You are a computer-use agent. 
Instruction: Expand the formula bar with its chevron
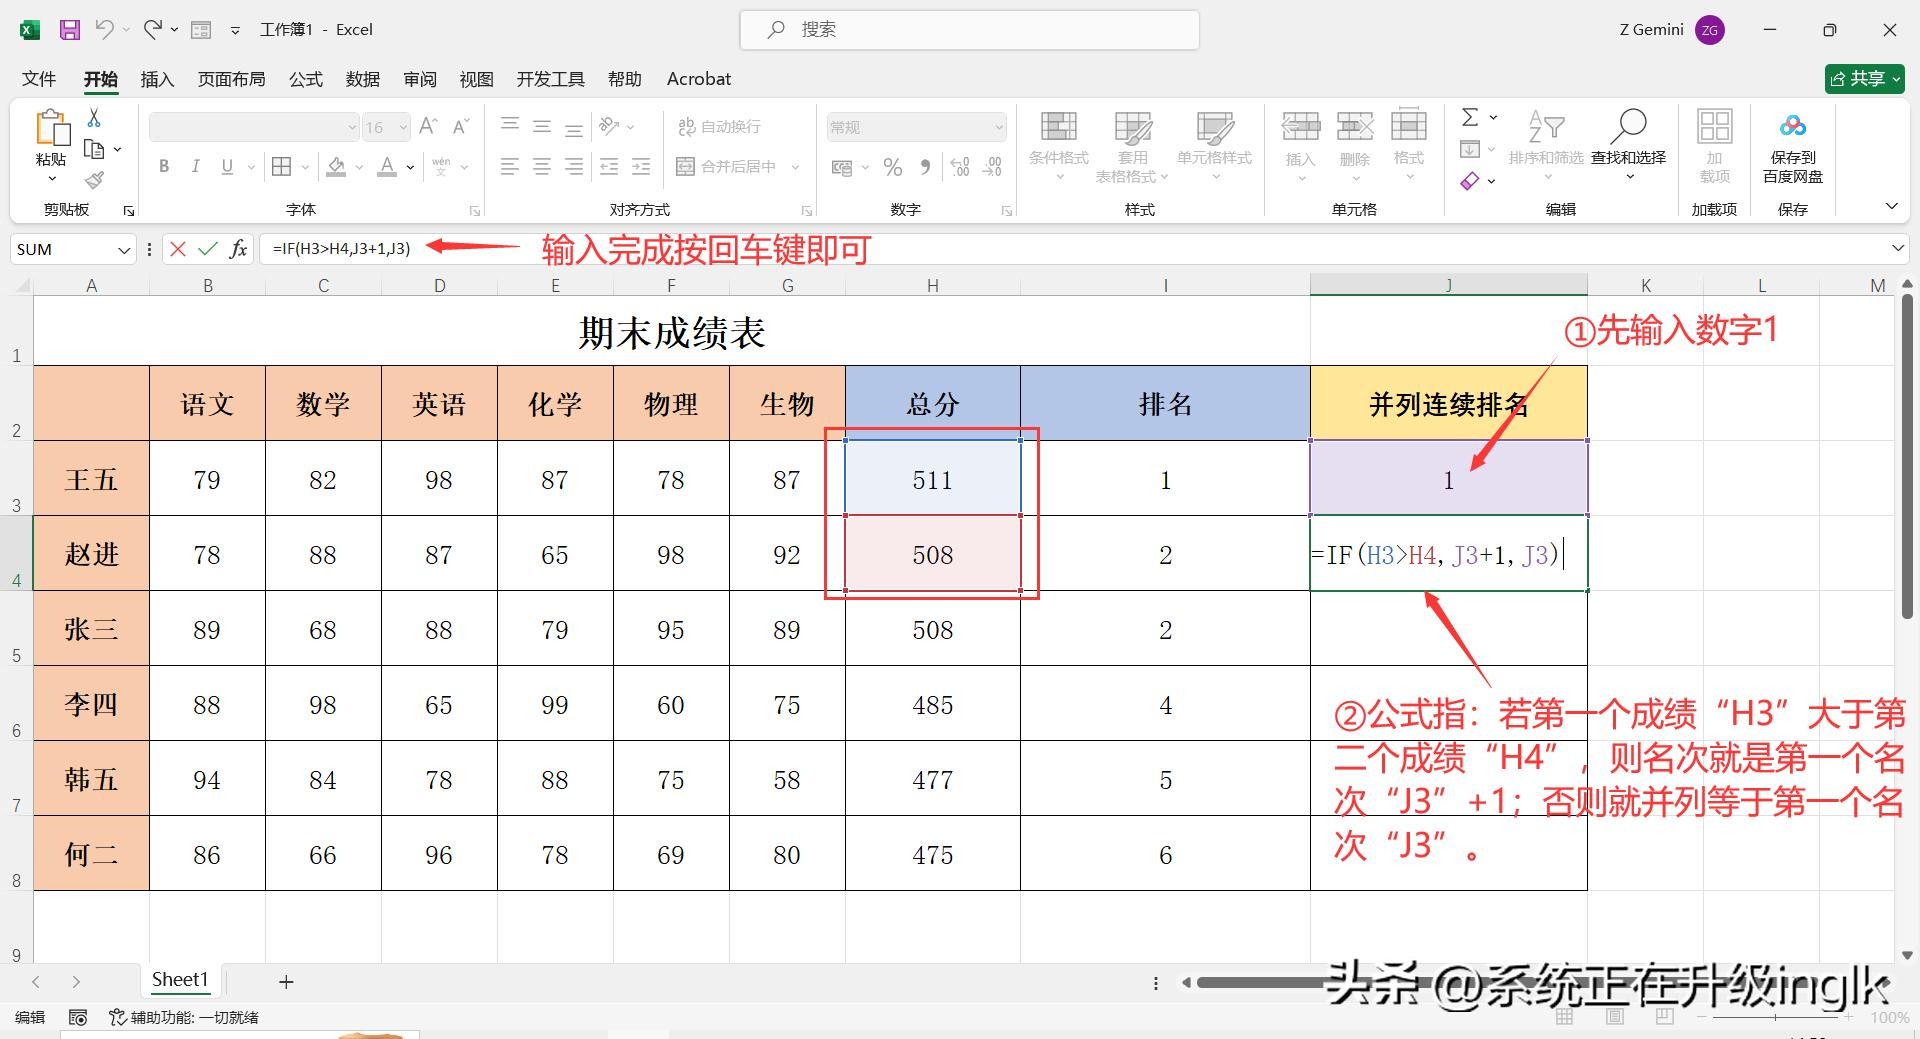pyautogui.click(x=1897, y=248)
